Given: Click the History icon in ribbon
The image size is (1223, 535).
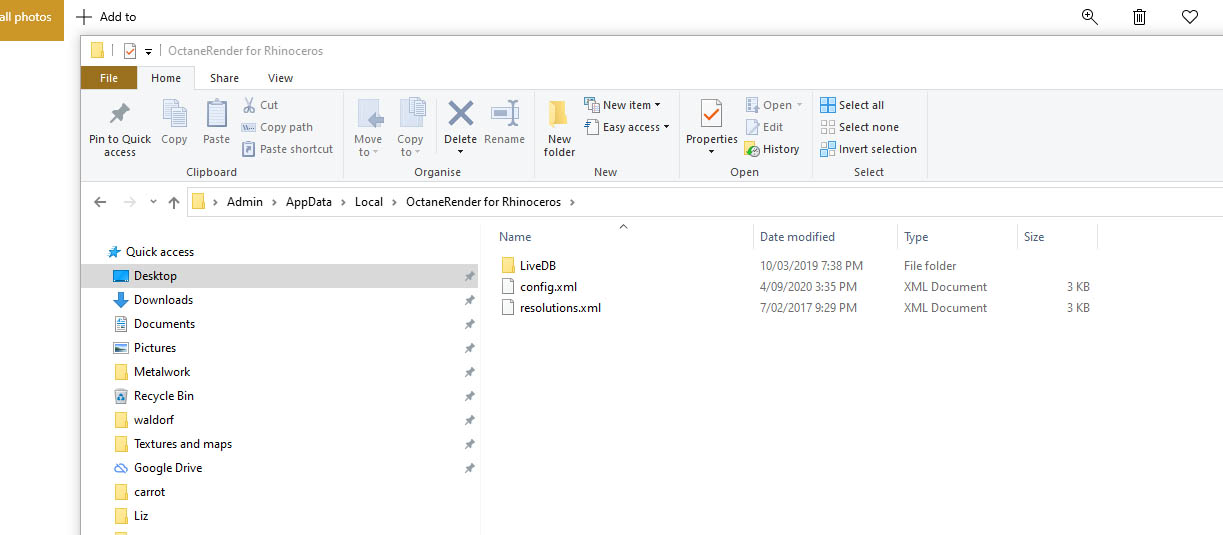Looking at the screenshot, I should click(752, 149).
